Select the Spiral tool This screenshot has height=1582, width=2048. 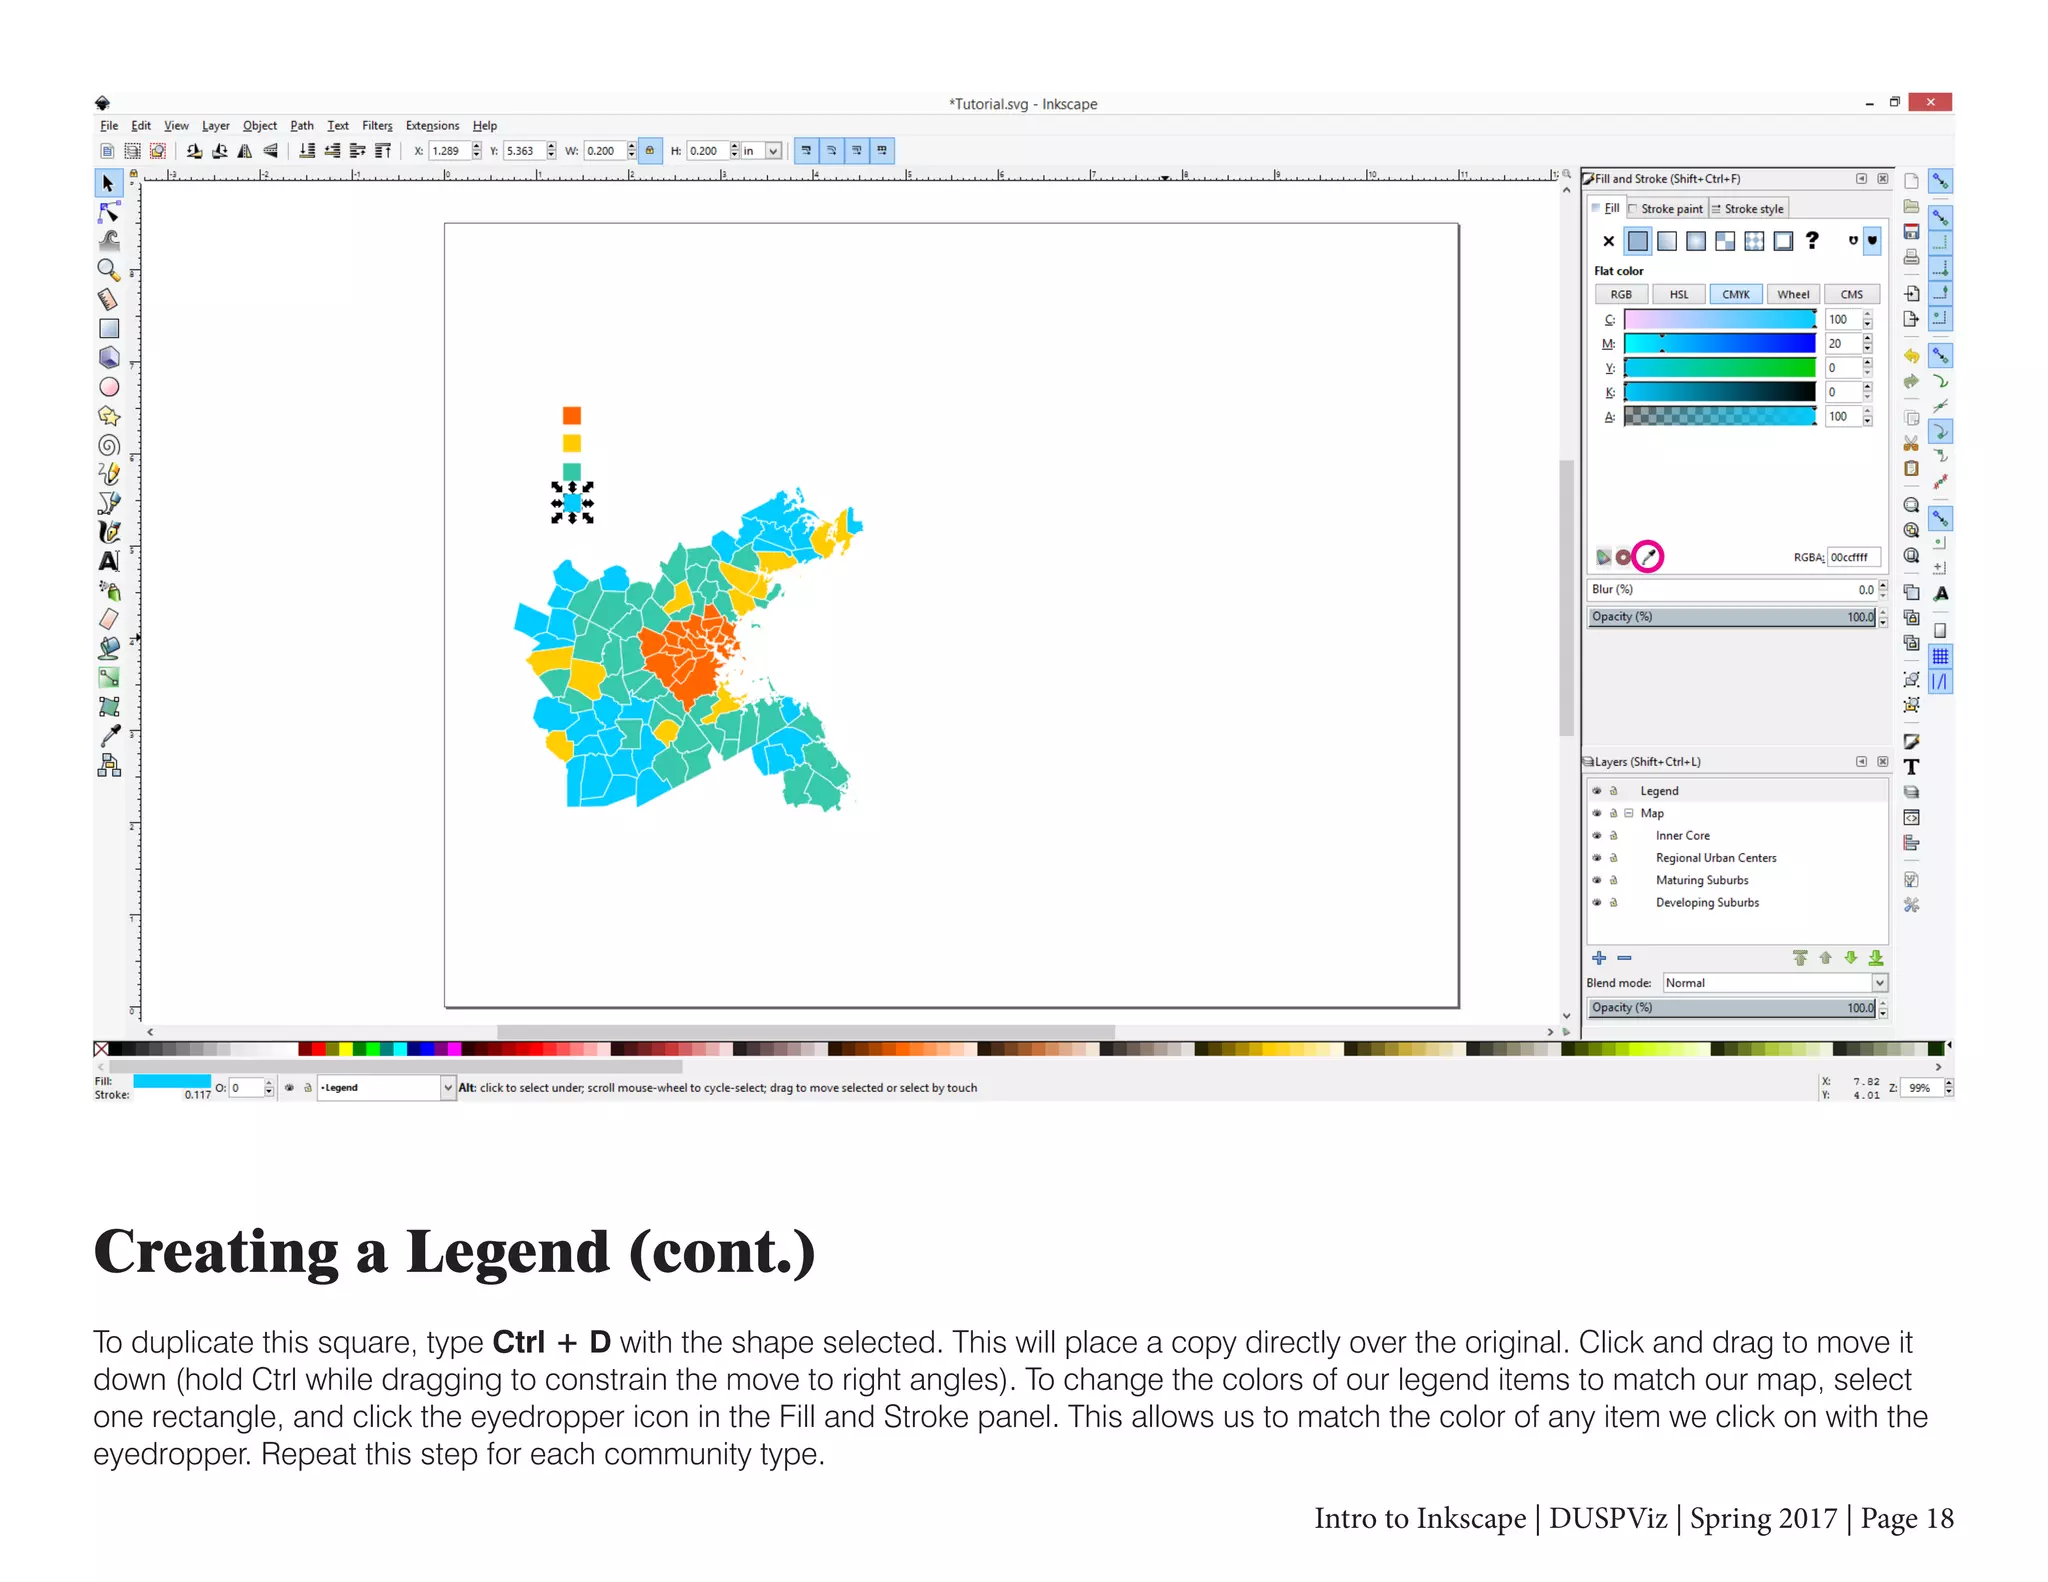[x=109, y=445]
